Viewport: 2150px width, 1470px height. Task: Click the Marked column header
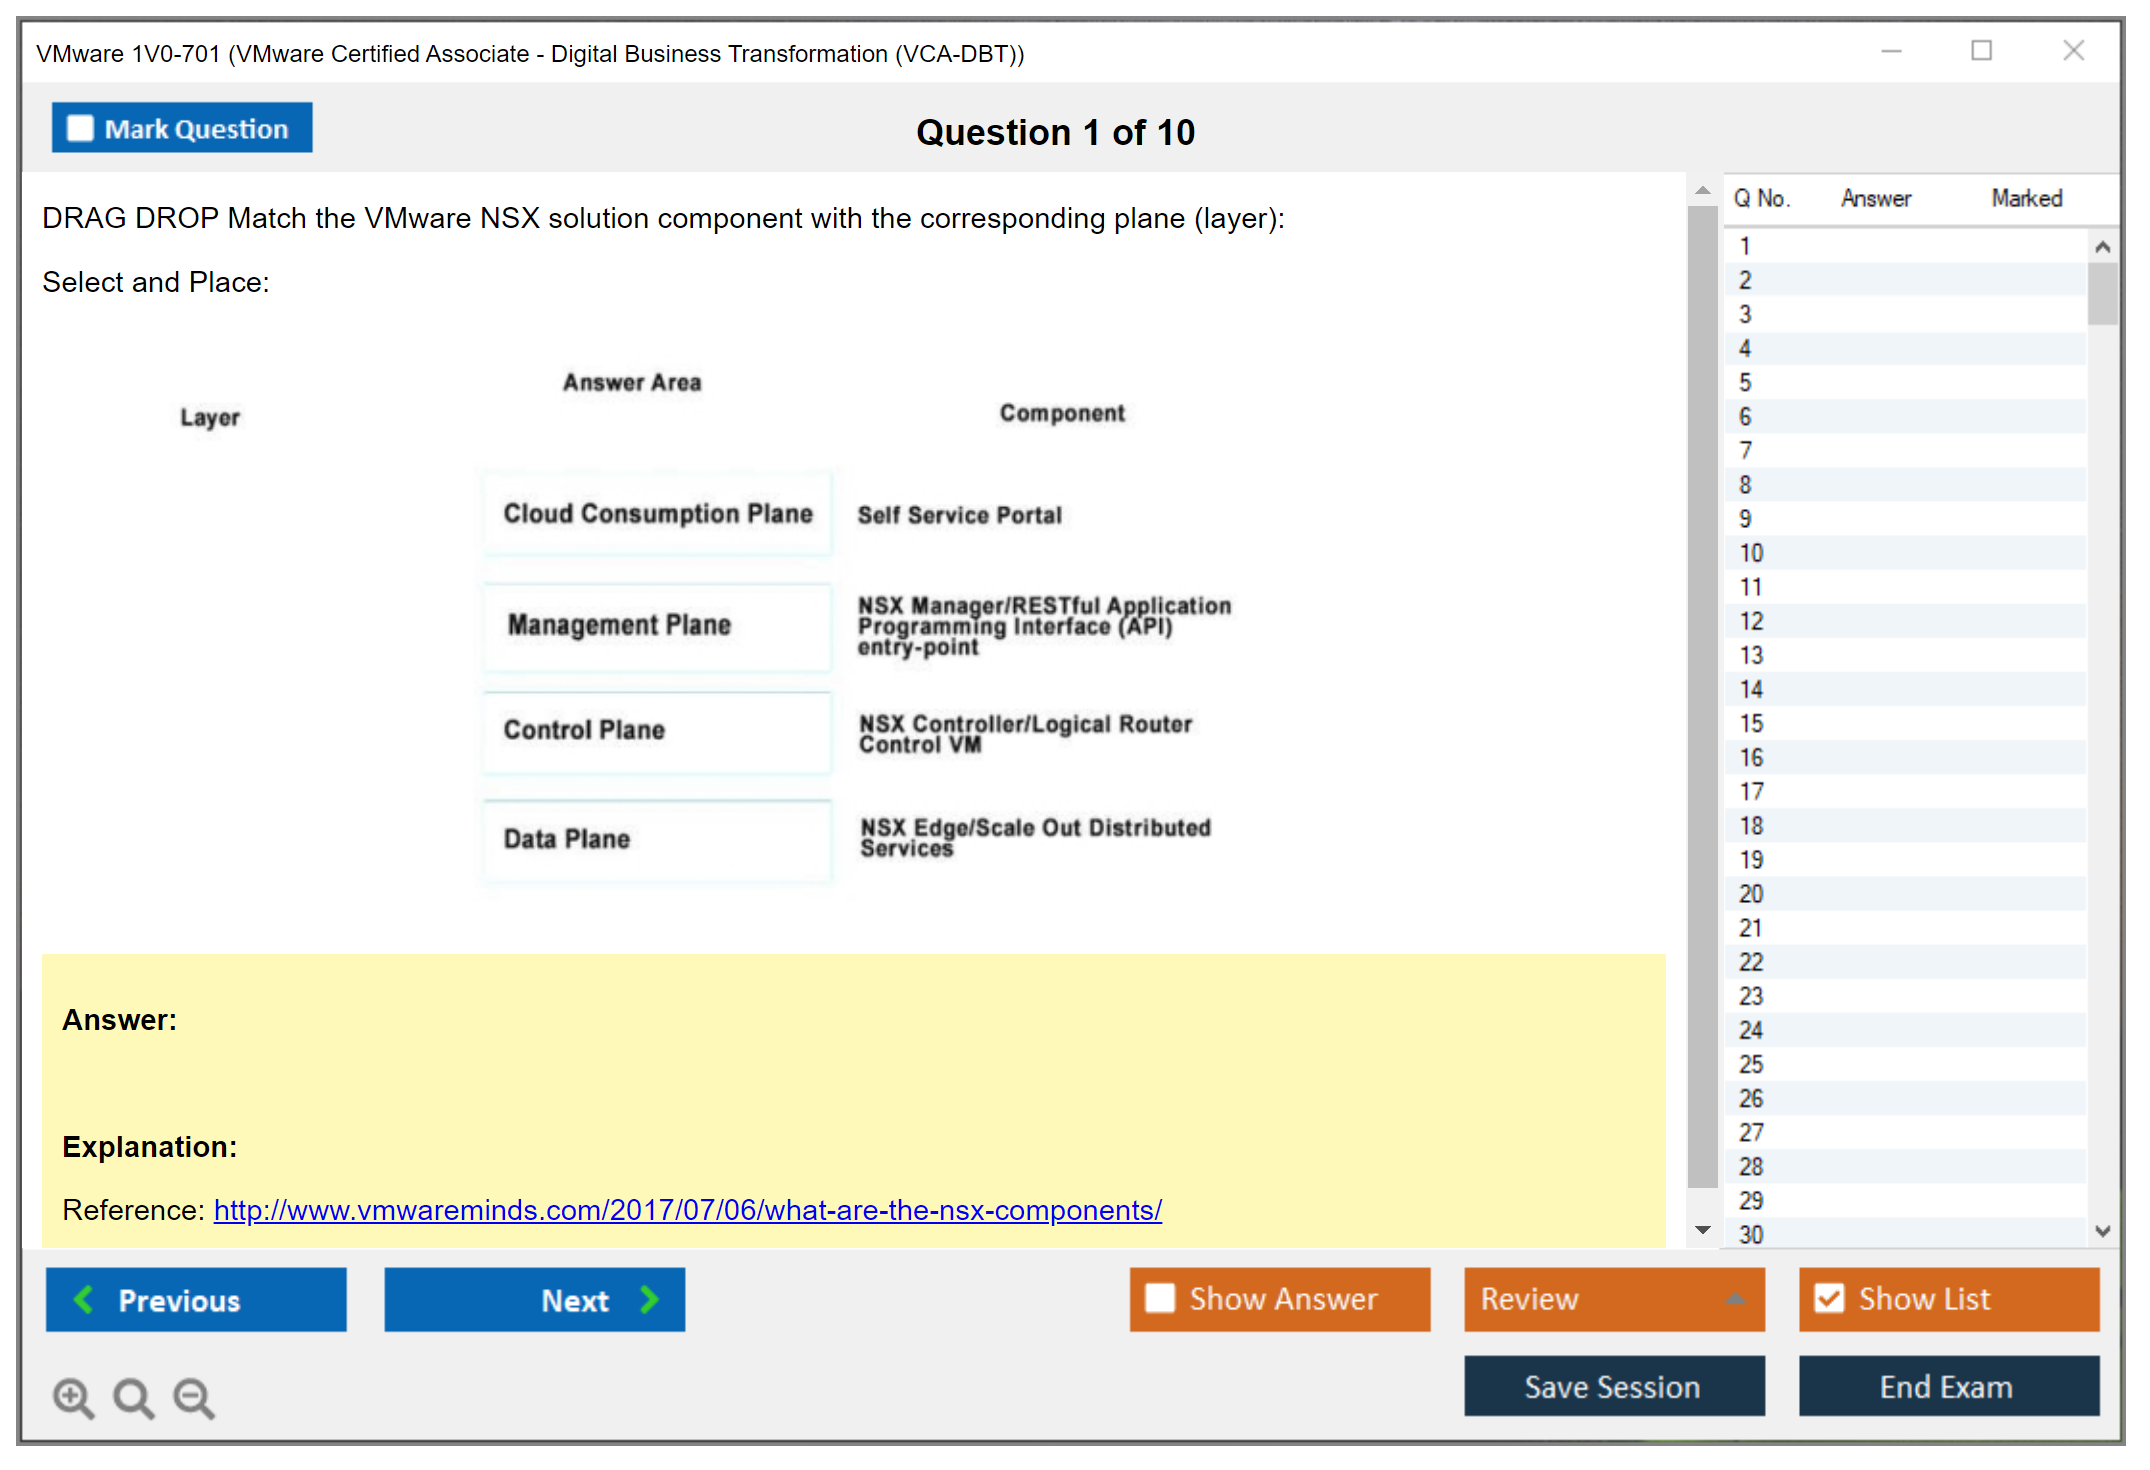[x=2026, y=198]
